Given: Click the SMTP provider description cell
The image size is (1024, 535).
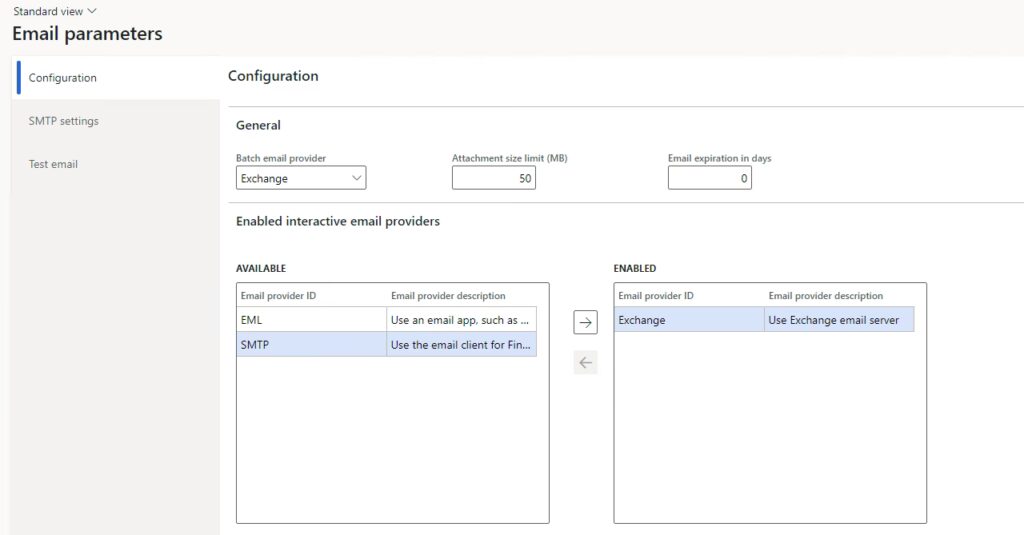Looking at the screenshot, I should [x=461, y=344].
